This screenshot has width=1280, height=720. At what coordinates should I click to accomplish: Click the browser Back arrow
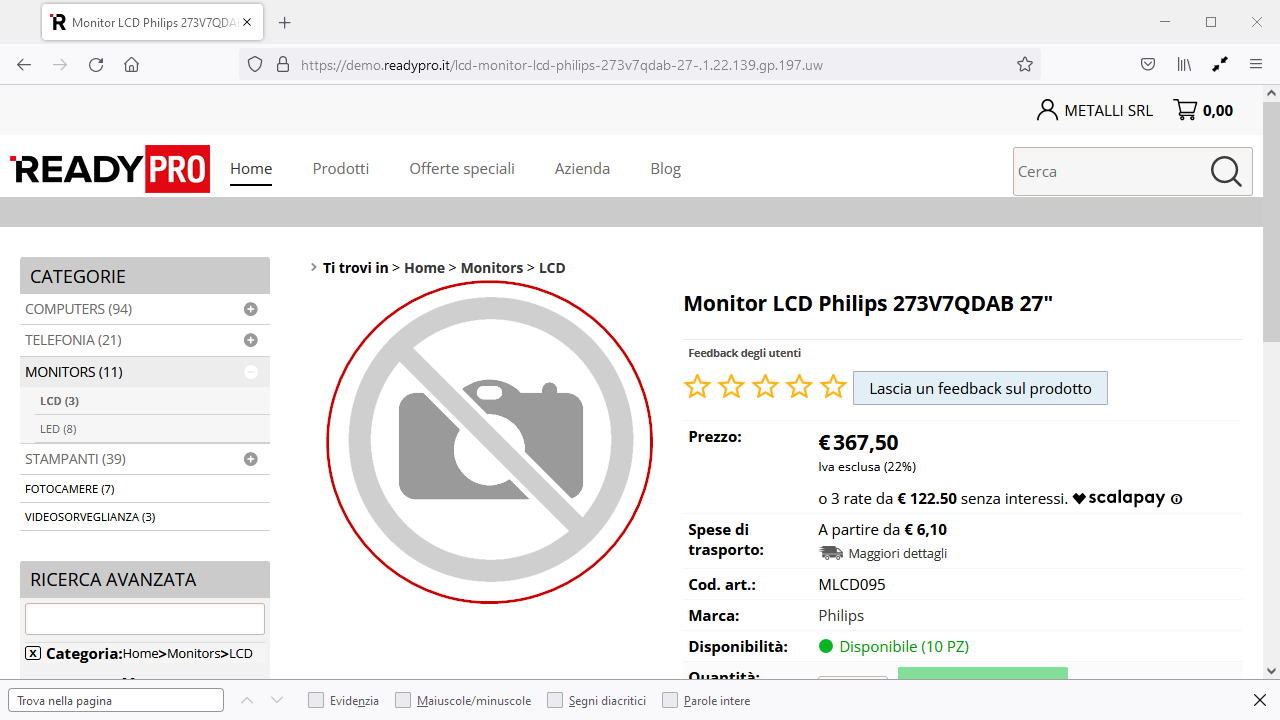pos(24,64)
